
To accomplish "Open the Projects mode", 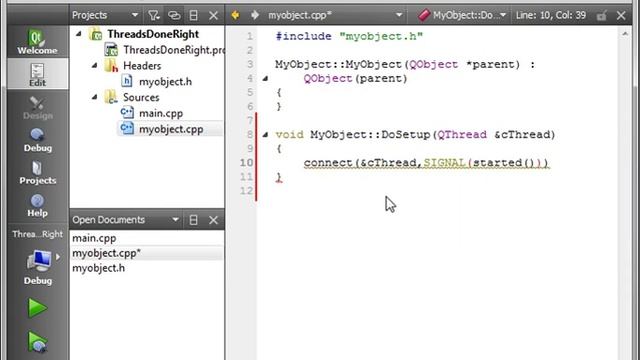I will pos(37,173).
